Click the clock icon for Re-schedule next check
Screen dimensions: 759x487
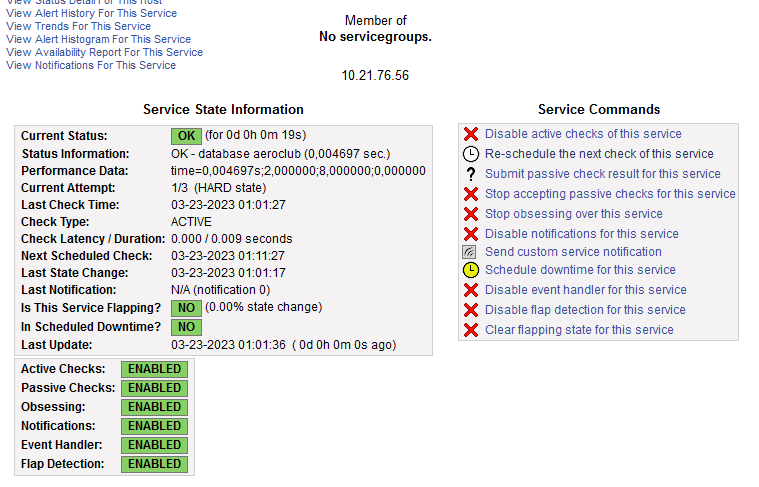tap(470, 154)
